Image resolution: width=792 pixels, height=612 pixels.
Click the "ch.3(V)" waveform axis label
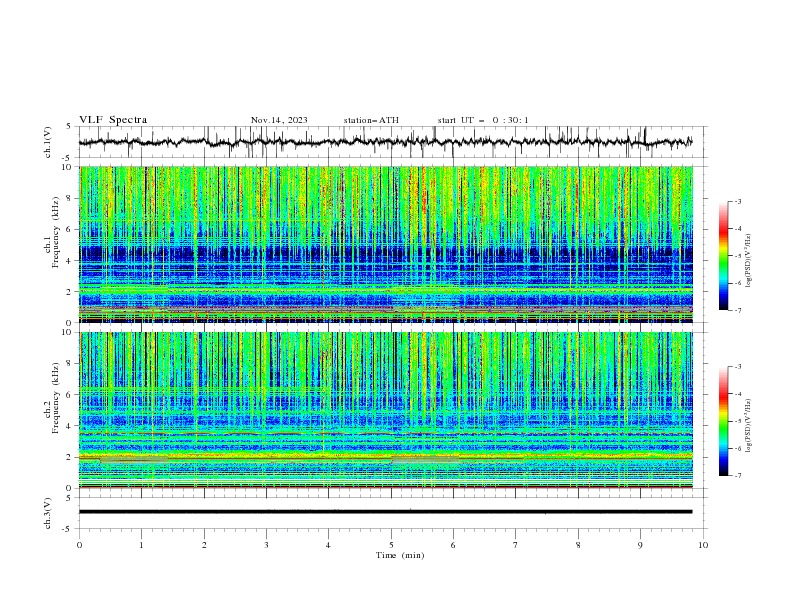tap(48, 513)
